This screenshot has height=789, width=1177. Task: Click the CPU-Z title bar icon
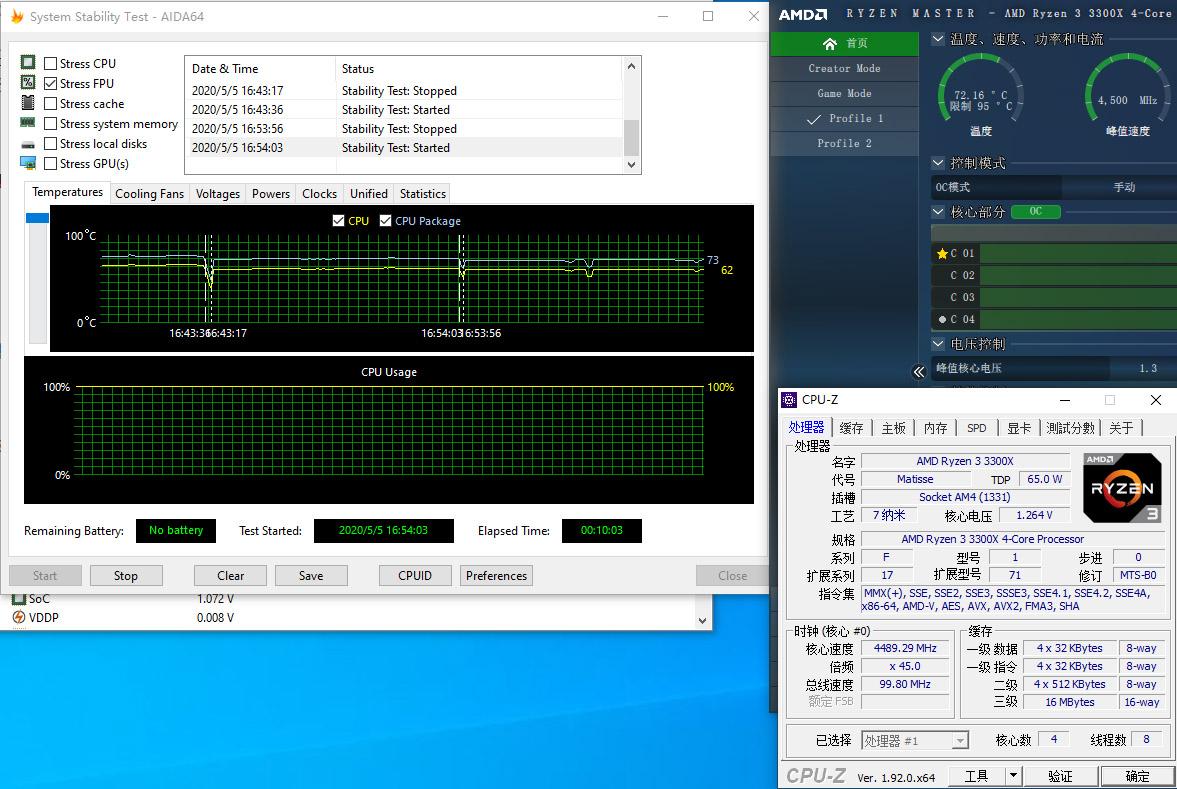(x=789, y=400)
